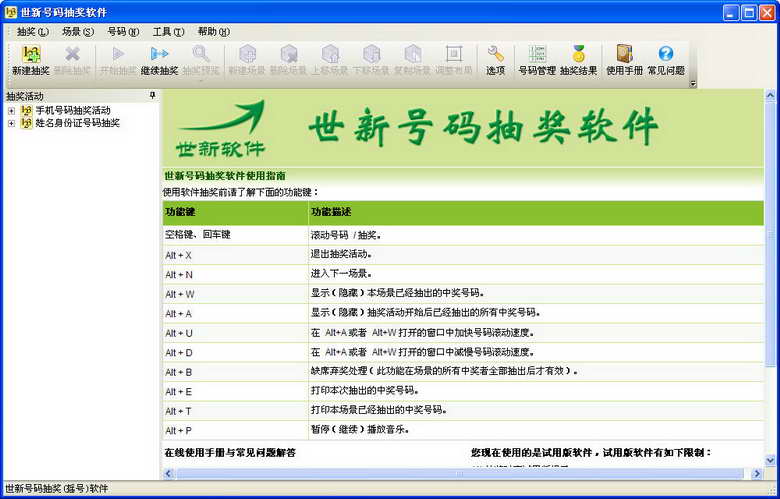Click the 打印本次抽出的中奖号码 description
Screen dimensions: 780x499
(536, 391)
